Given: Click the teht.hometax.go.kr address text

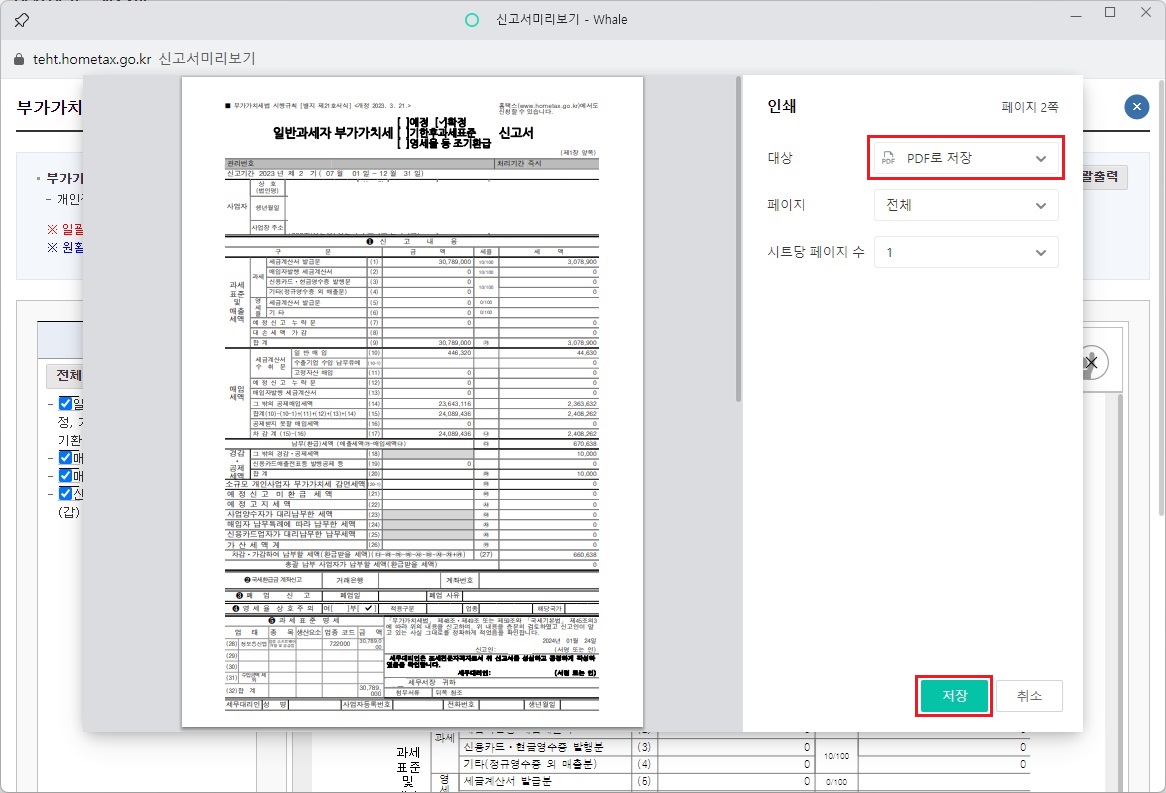Looking at the screenshot, I should 92,59.
